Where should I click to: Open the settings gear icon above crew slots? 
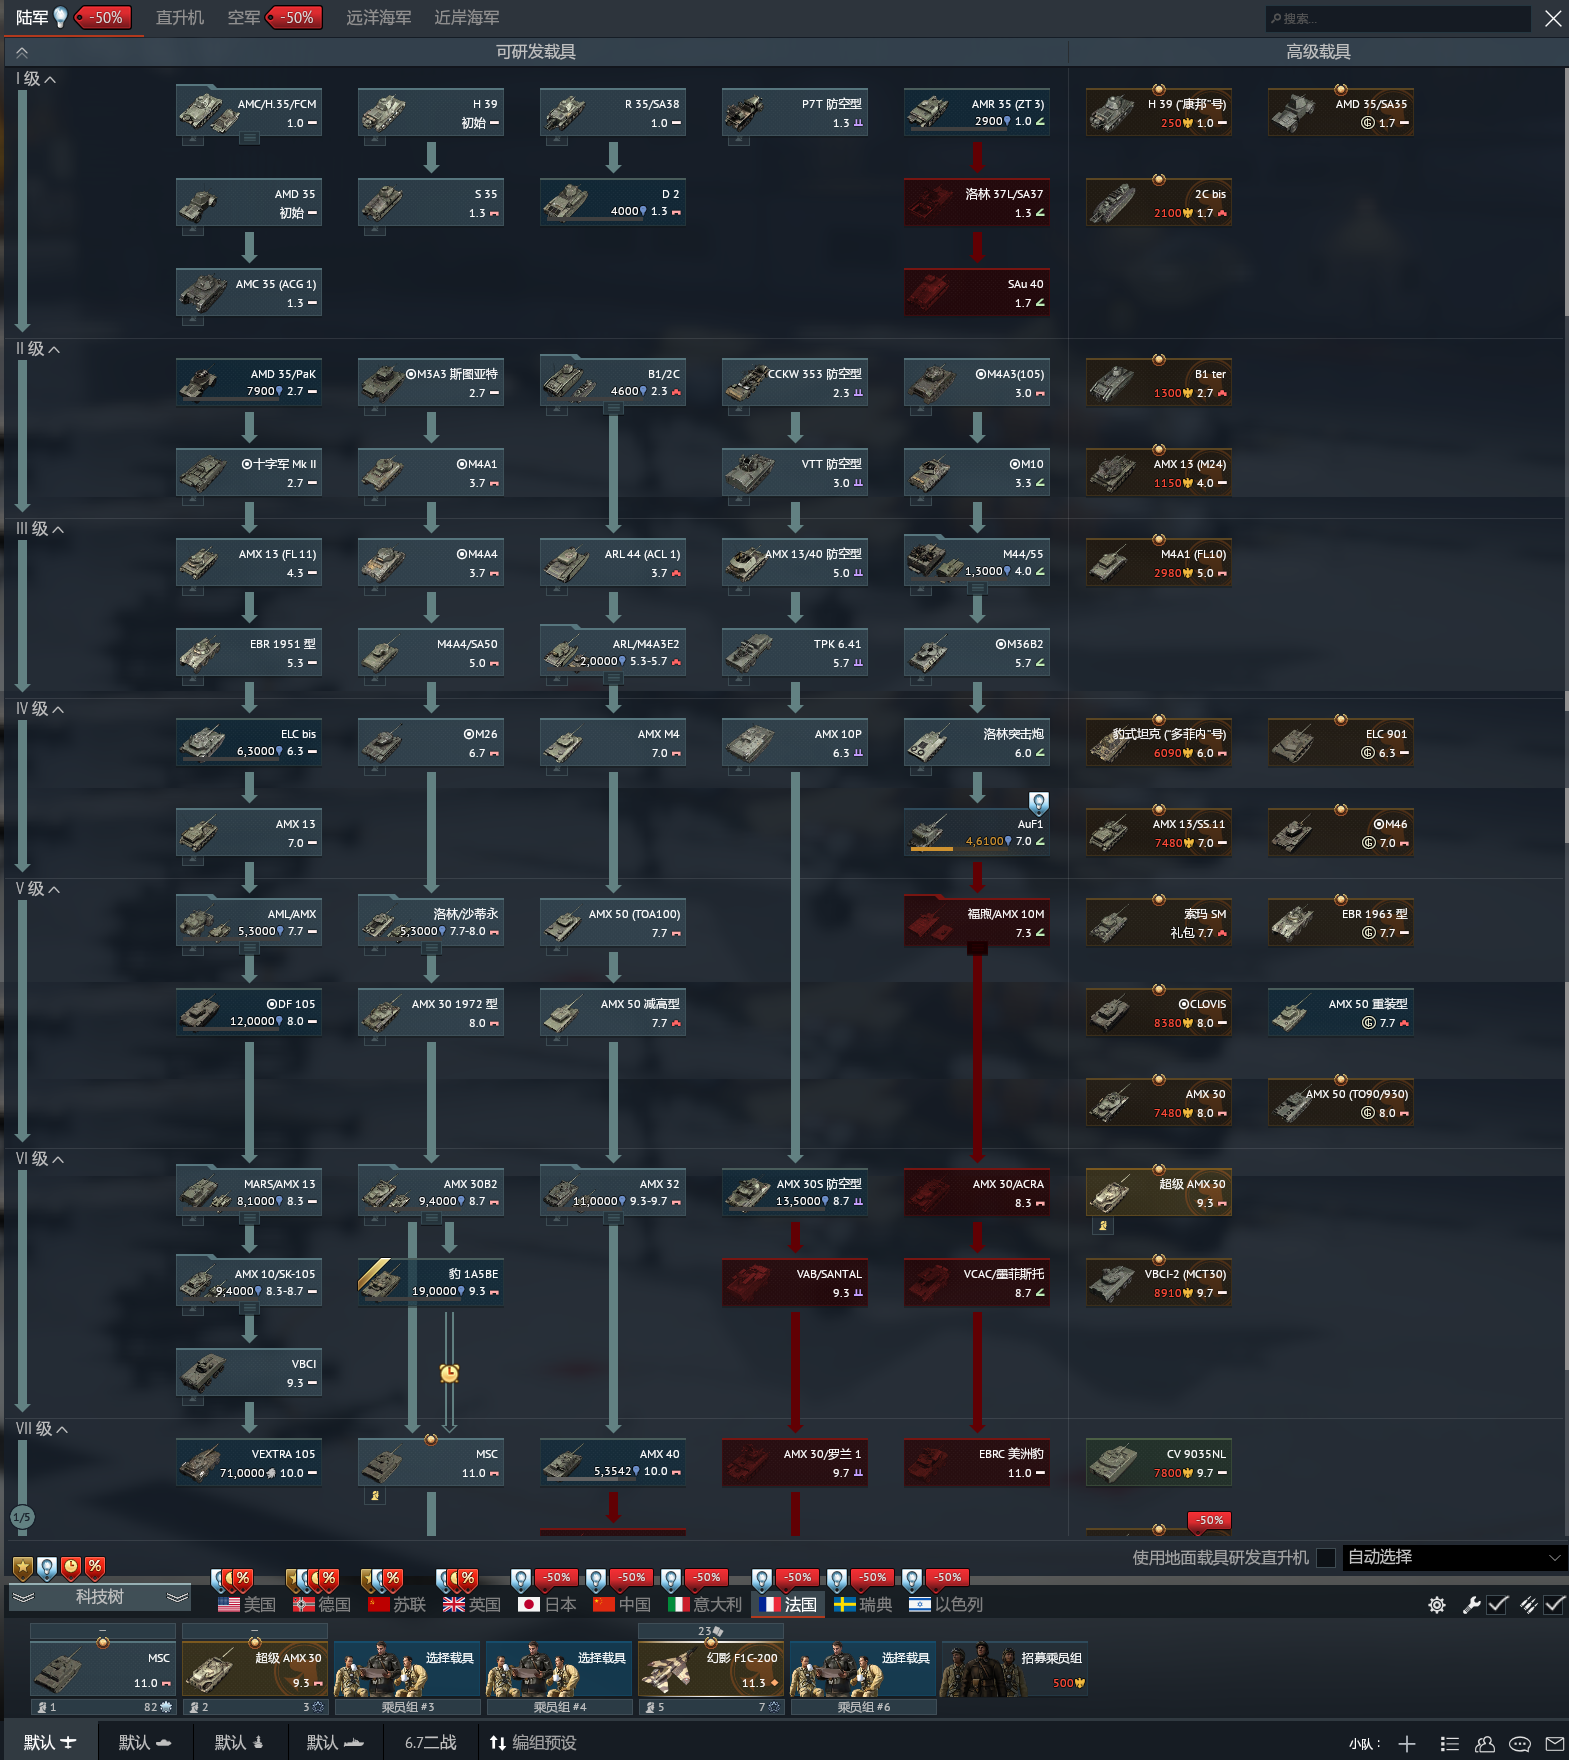[x=1437, y=1605]
